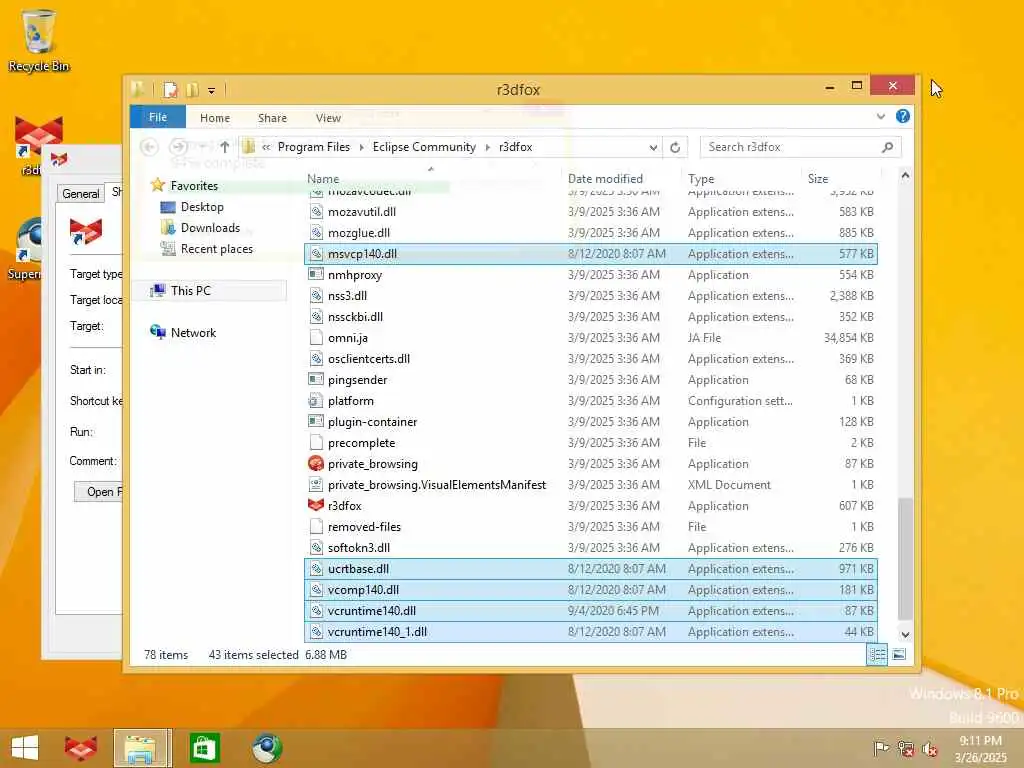This screenshot has width=1024, height=768.
Task: Switch to Details view layout icon
Action: click(x=877, y=654)
